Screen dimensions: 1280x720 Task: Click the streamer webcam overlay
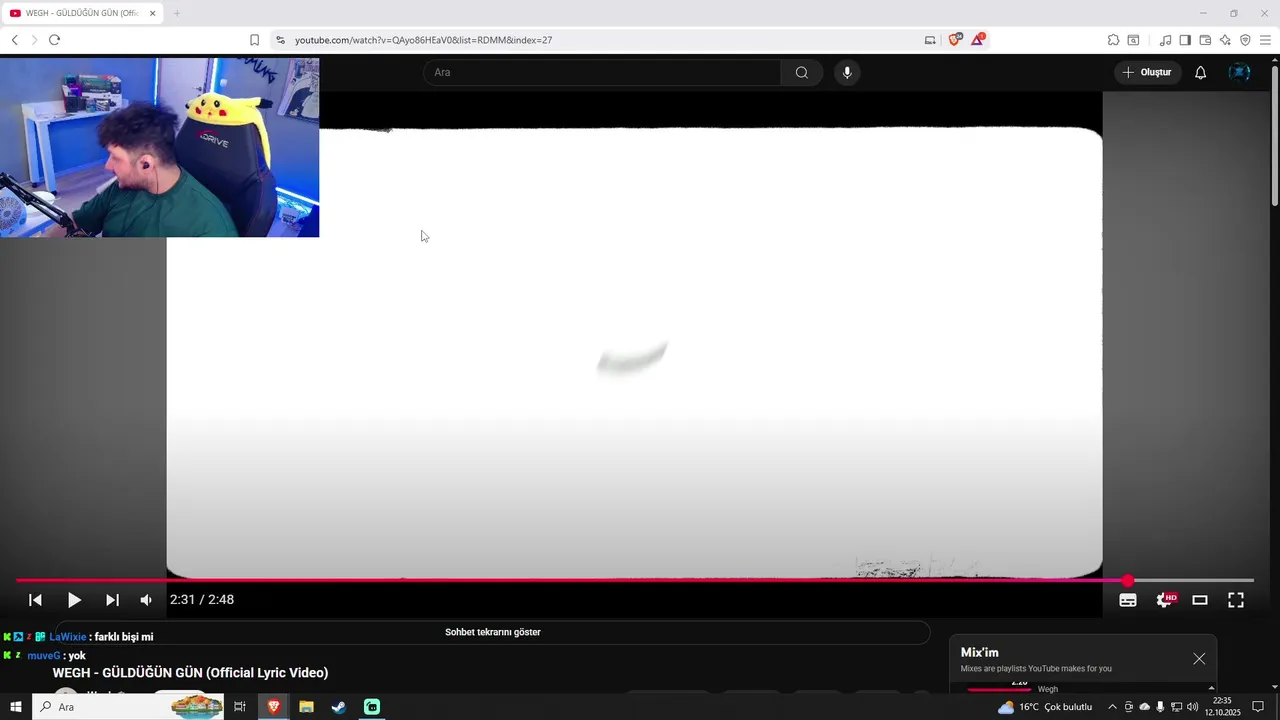(159, 147)
